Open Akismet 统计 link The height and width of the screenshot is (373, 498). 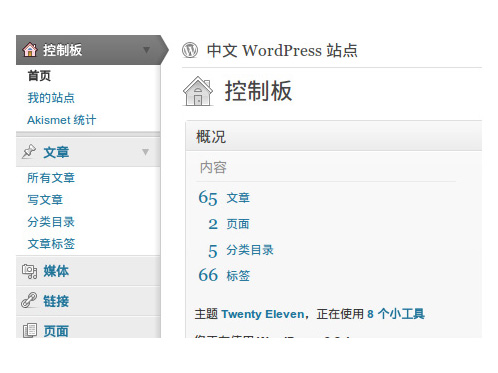click(62, 120)
